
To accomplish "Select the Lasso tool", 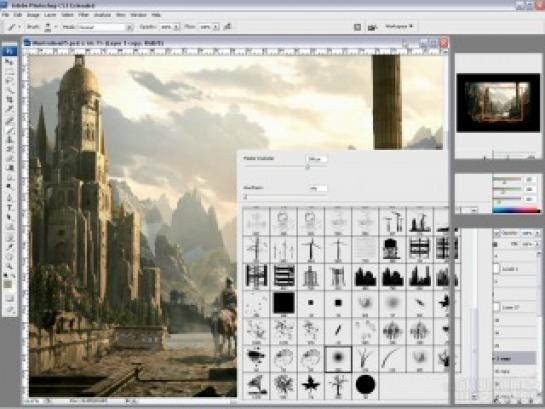I will point(9,80).
